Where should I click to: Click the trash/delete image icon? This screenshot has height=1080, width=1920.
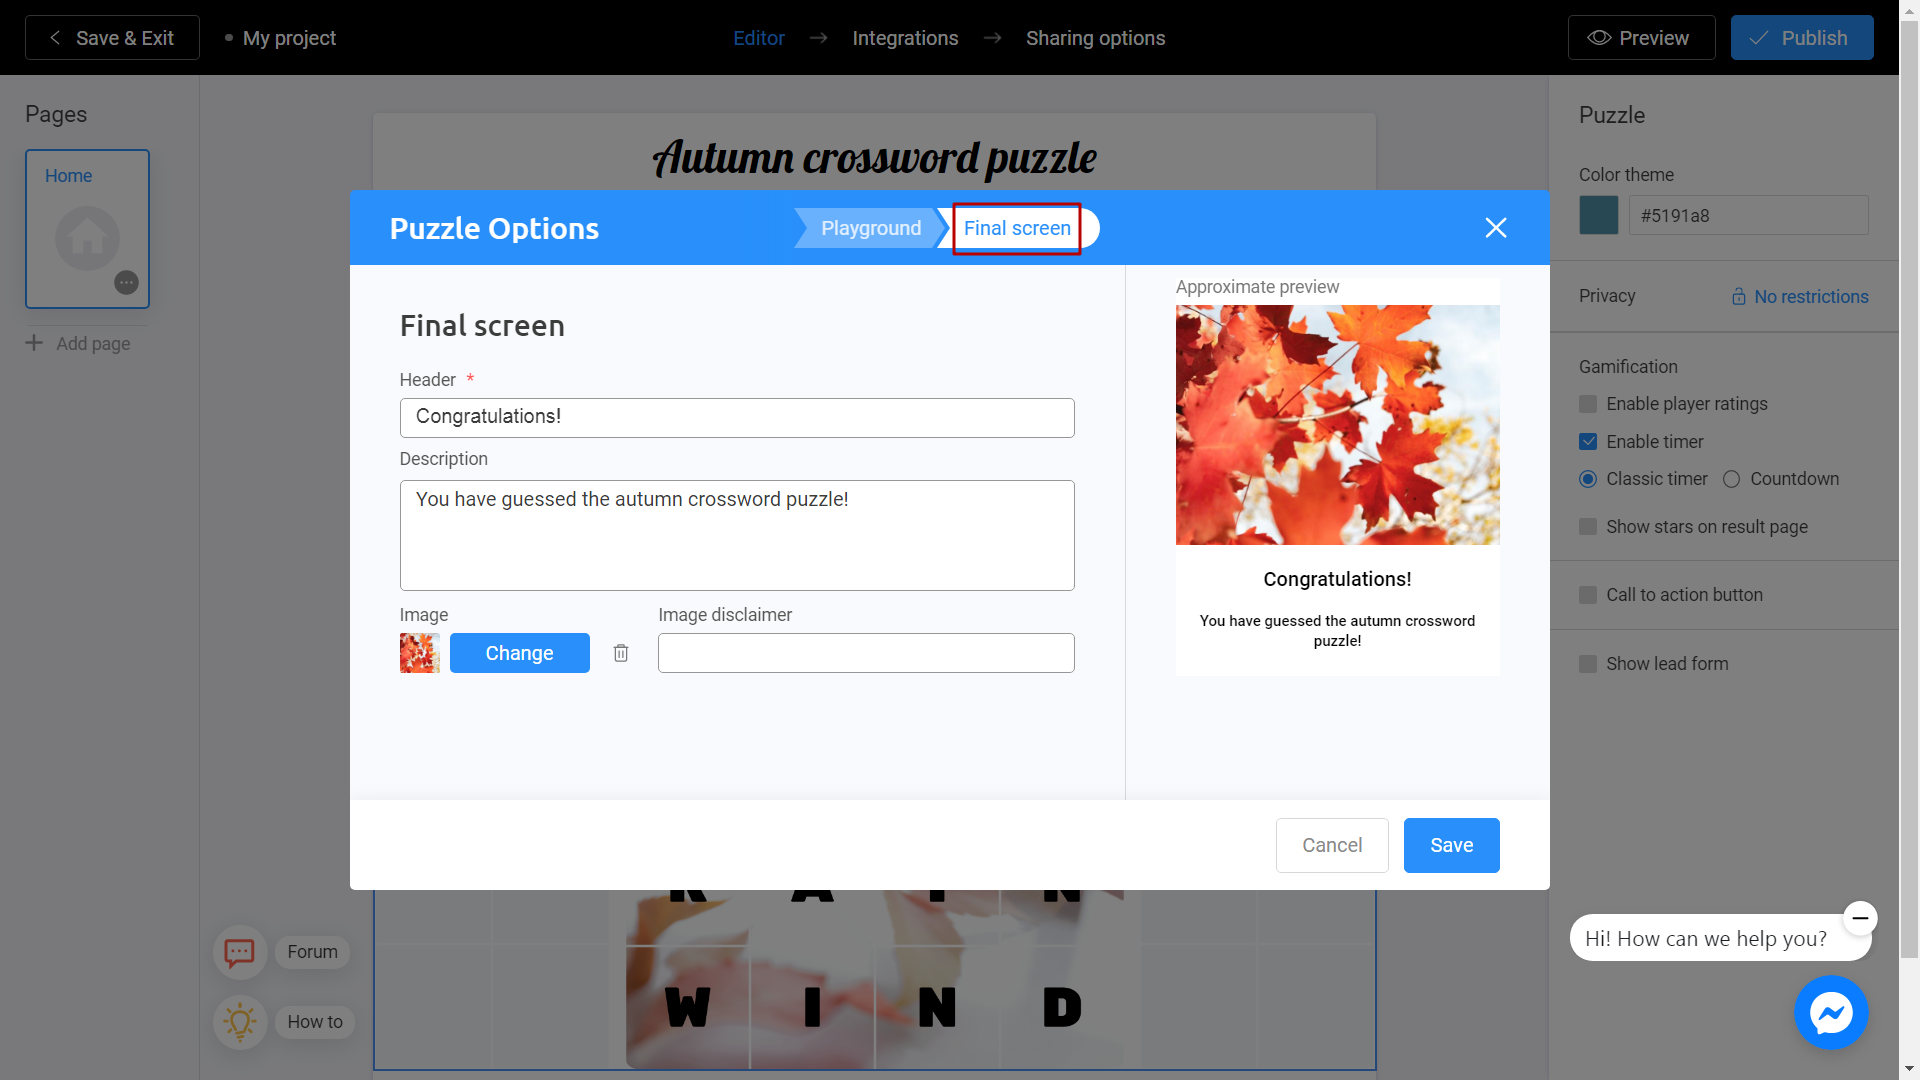621,653
